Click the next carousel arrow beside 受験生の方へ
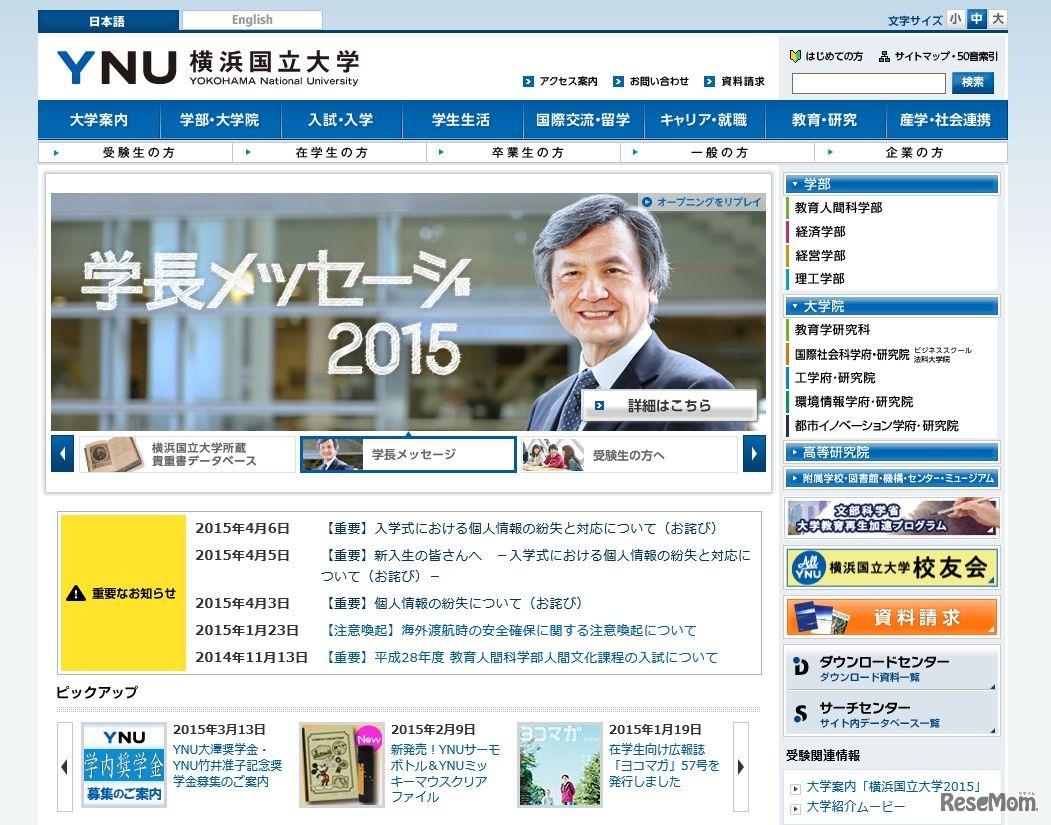Image resolution: width=1051 pixels, height=825 pixels. click(754, 454)
